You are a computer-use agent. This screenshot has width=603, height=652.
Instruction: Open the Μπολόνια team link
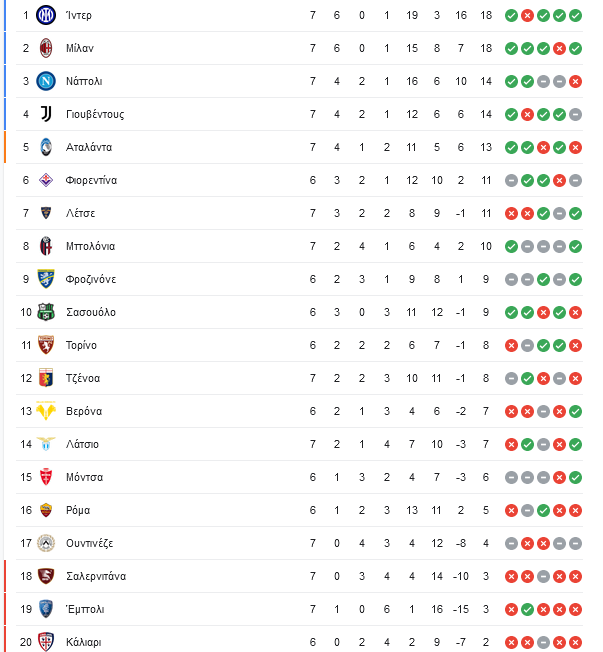pos(91,246)
